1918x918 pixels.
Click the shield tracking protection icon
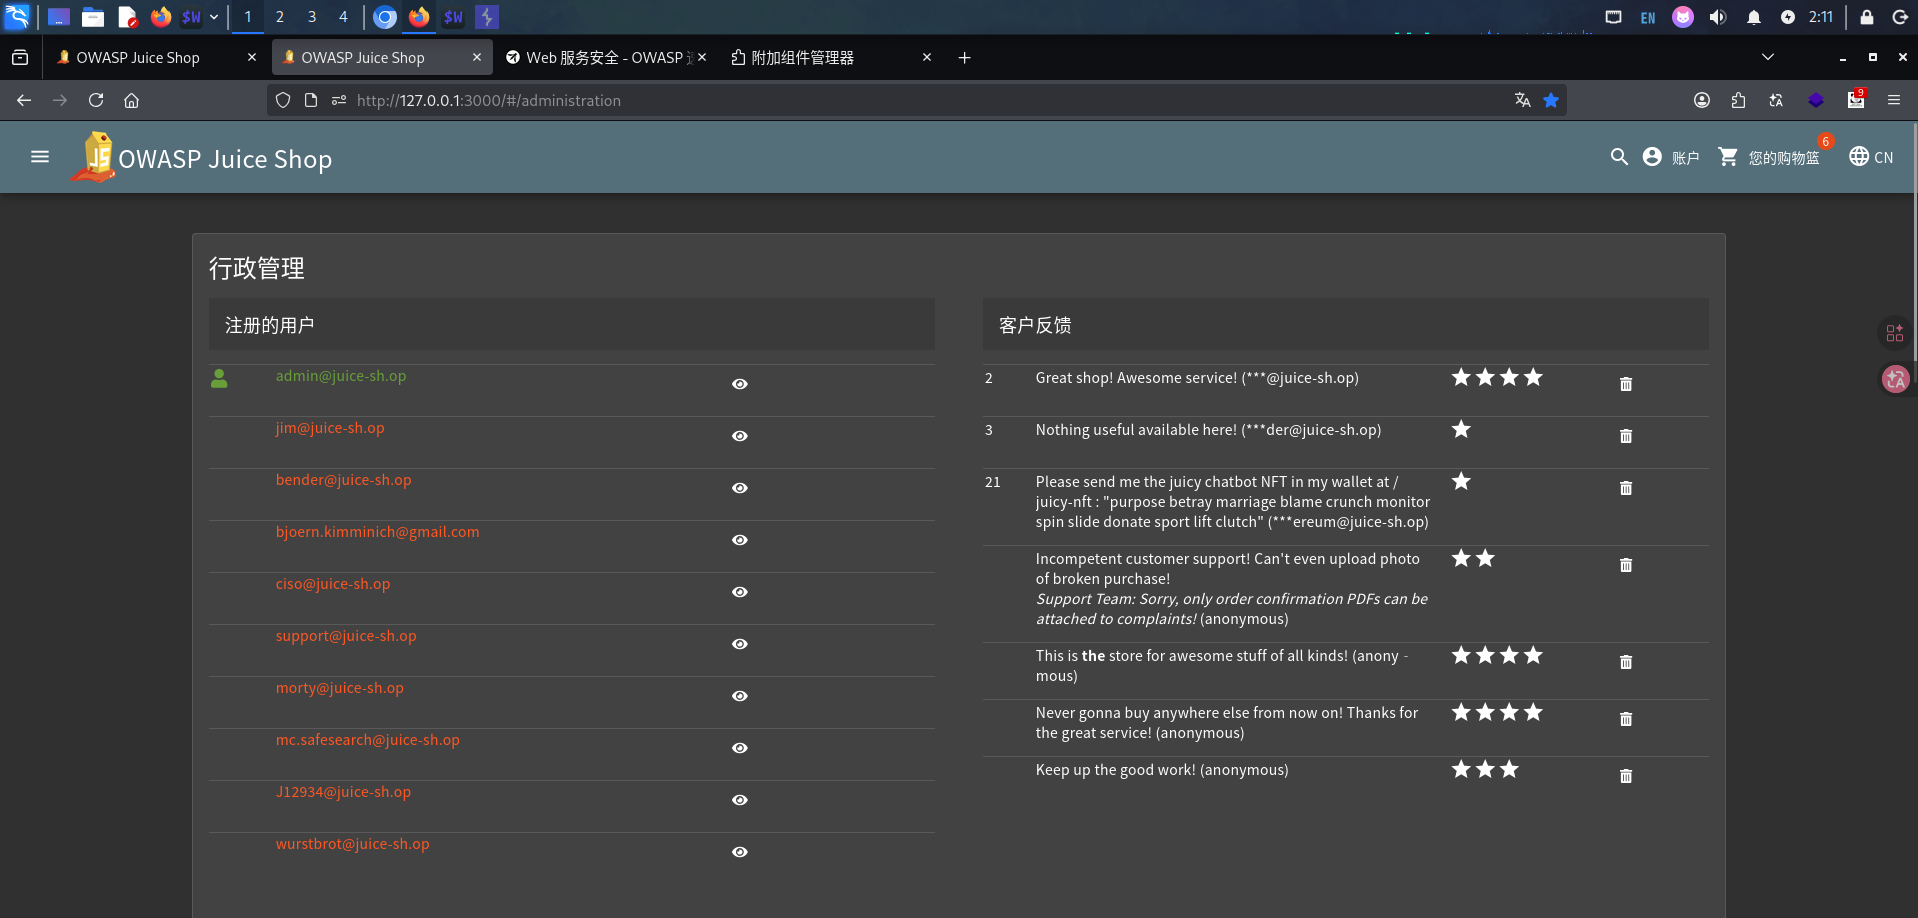[x=283, y=100]
